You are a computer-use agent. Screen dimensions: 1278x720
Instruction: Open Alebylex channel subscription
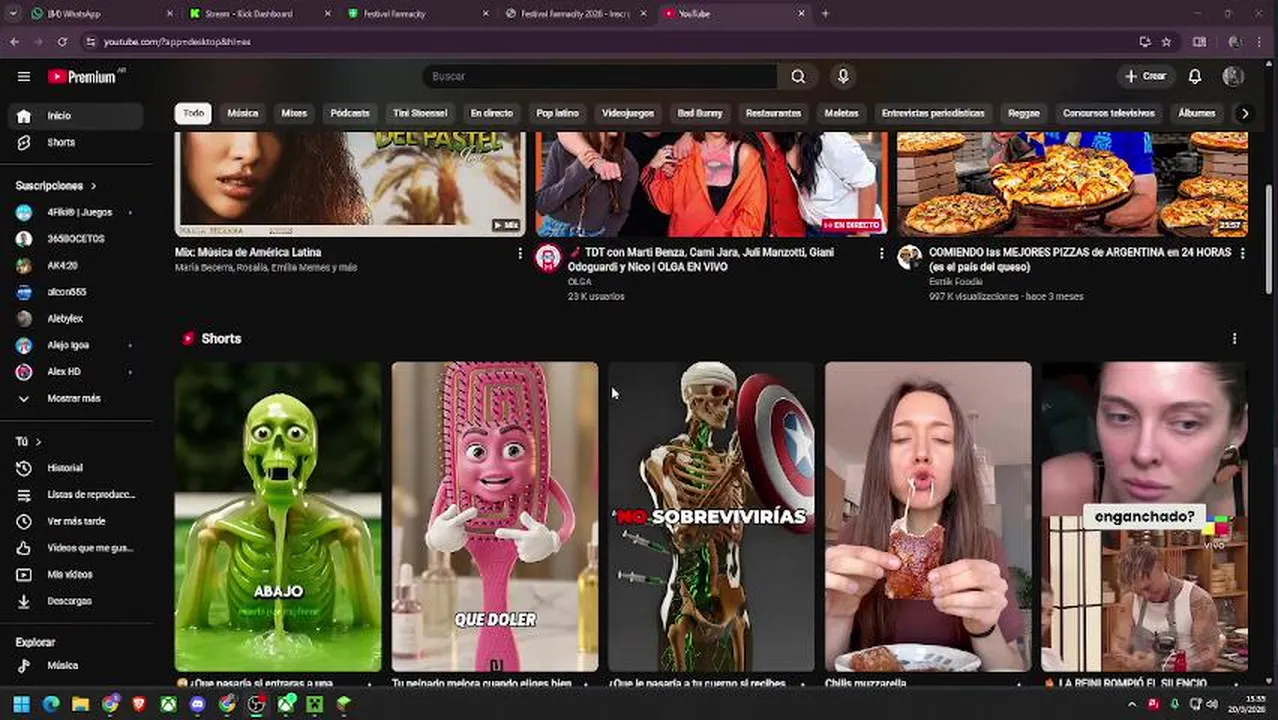click(76, 319)
